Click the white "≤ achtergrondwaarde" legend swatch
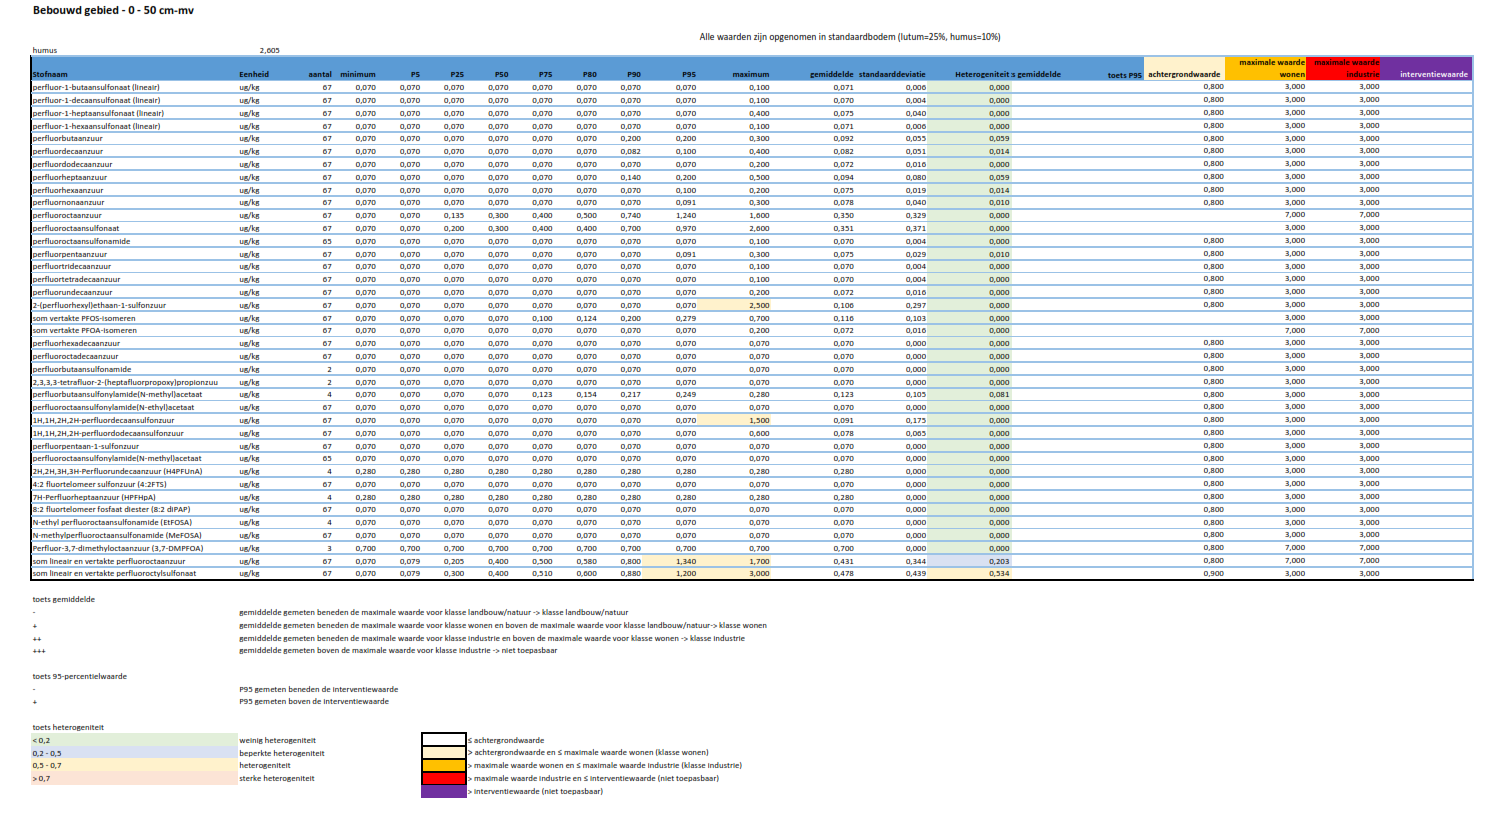 click(444, 740)
